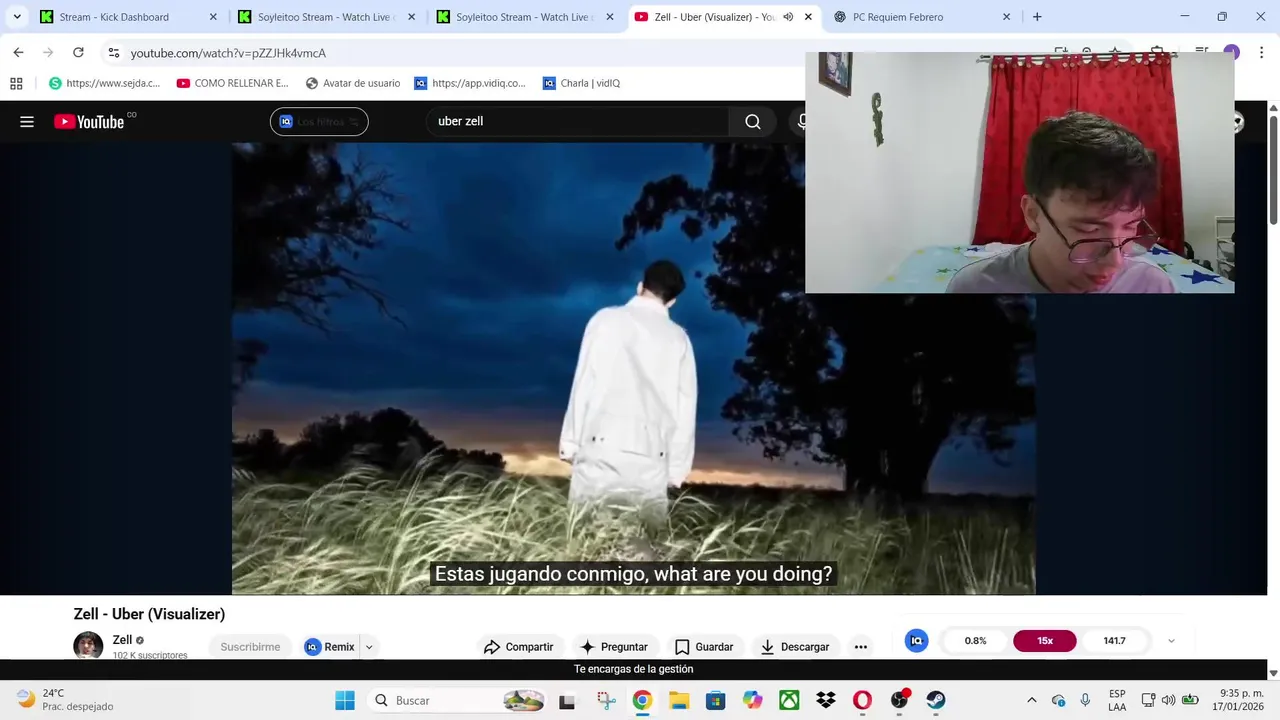Screen dimensions: 1280x720
Task: Click the Preguntar button
Action: 614,647
